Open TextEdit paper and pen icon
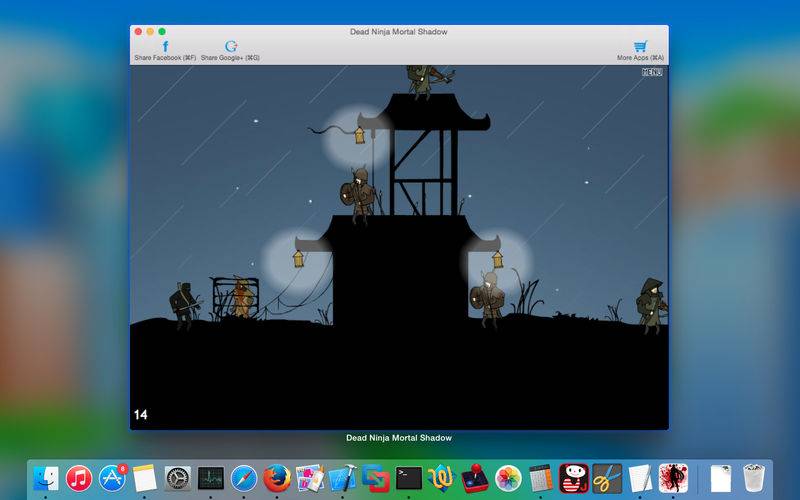Screen dimensions: 800x500 pyautogui.click(x=640, y=479)
